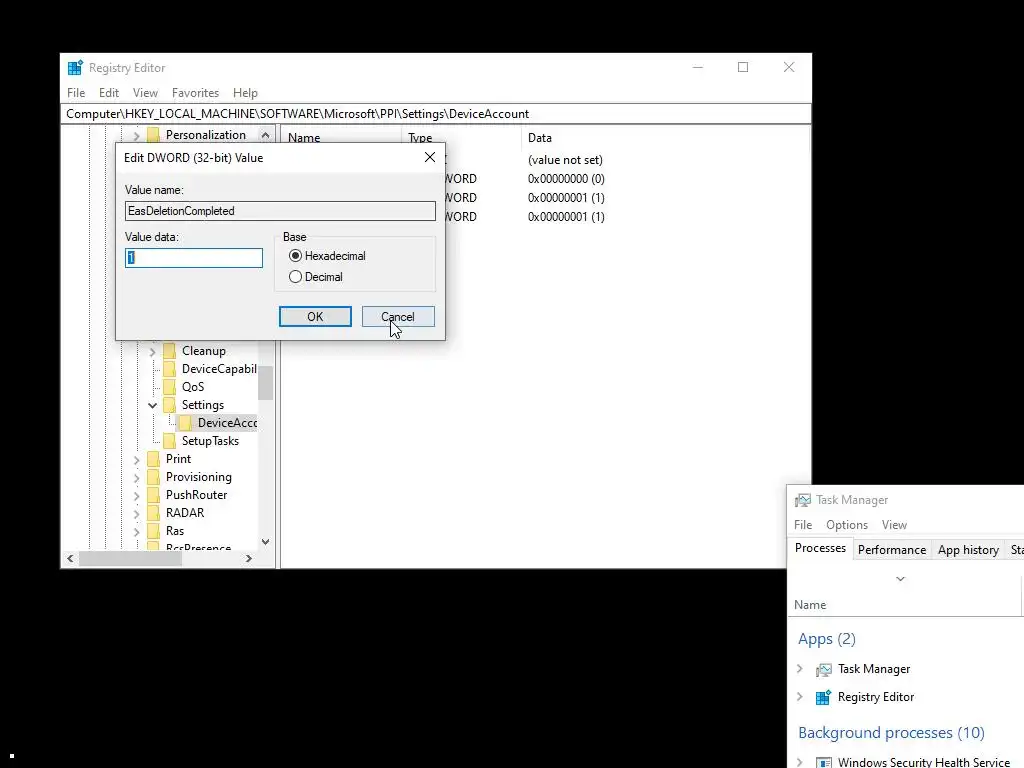Viewport: 1024px width, 768px height.
Task: Click the 0x00000000 (0) data cell
Action: (566, 179)
